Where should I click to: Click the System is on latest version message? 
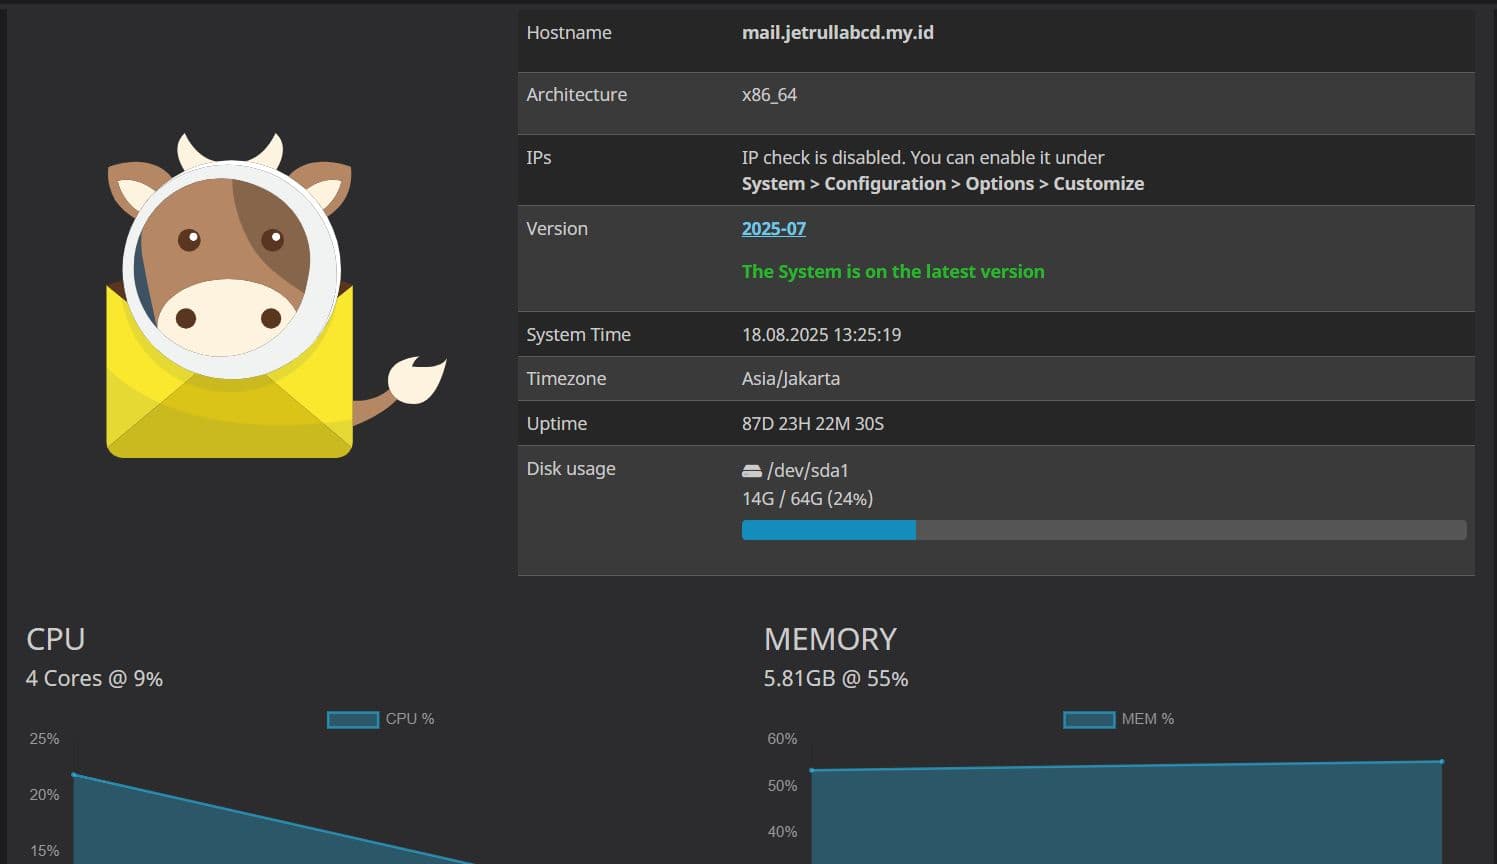[x=893, y=271]
